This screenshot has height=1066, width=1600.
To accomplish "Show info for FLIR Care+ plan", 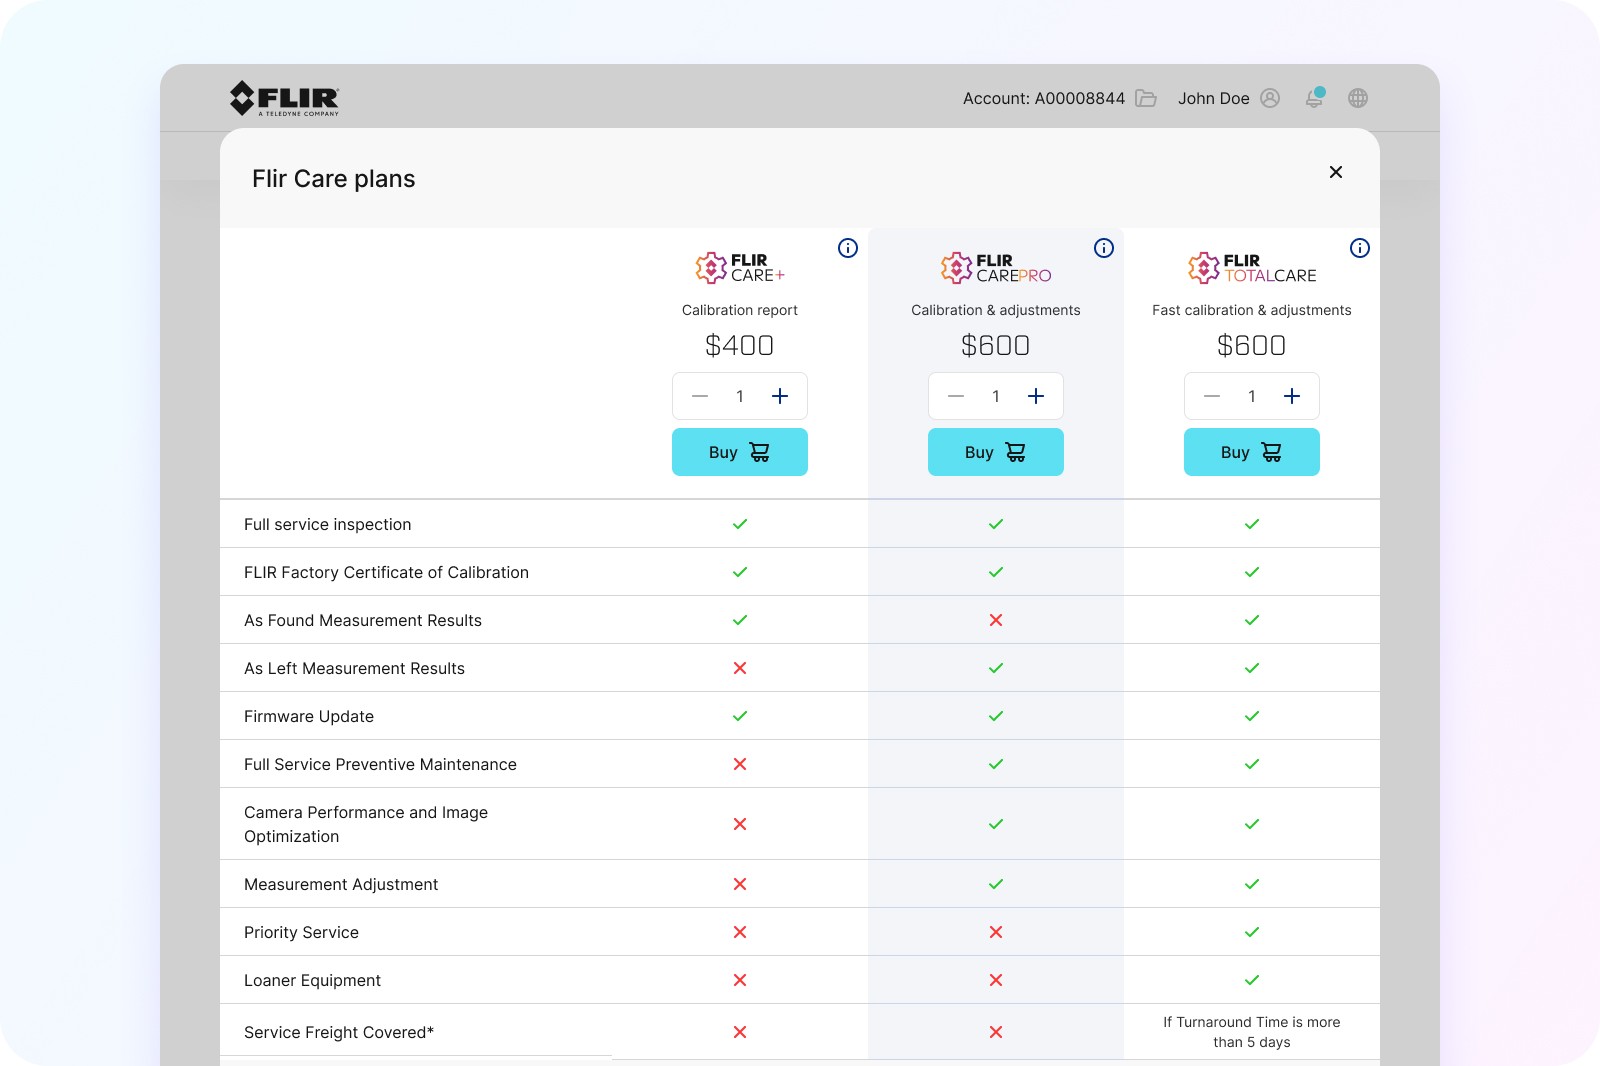I will point(848,248).
